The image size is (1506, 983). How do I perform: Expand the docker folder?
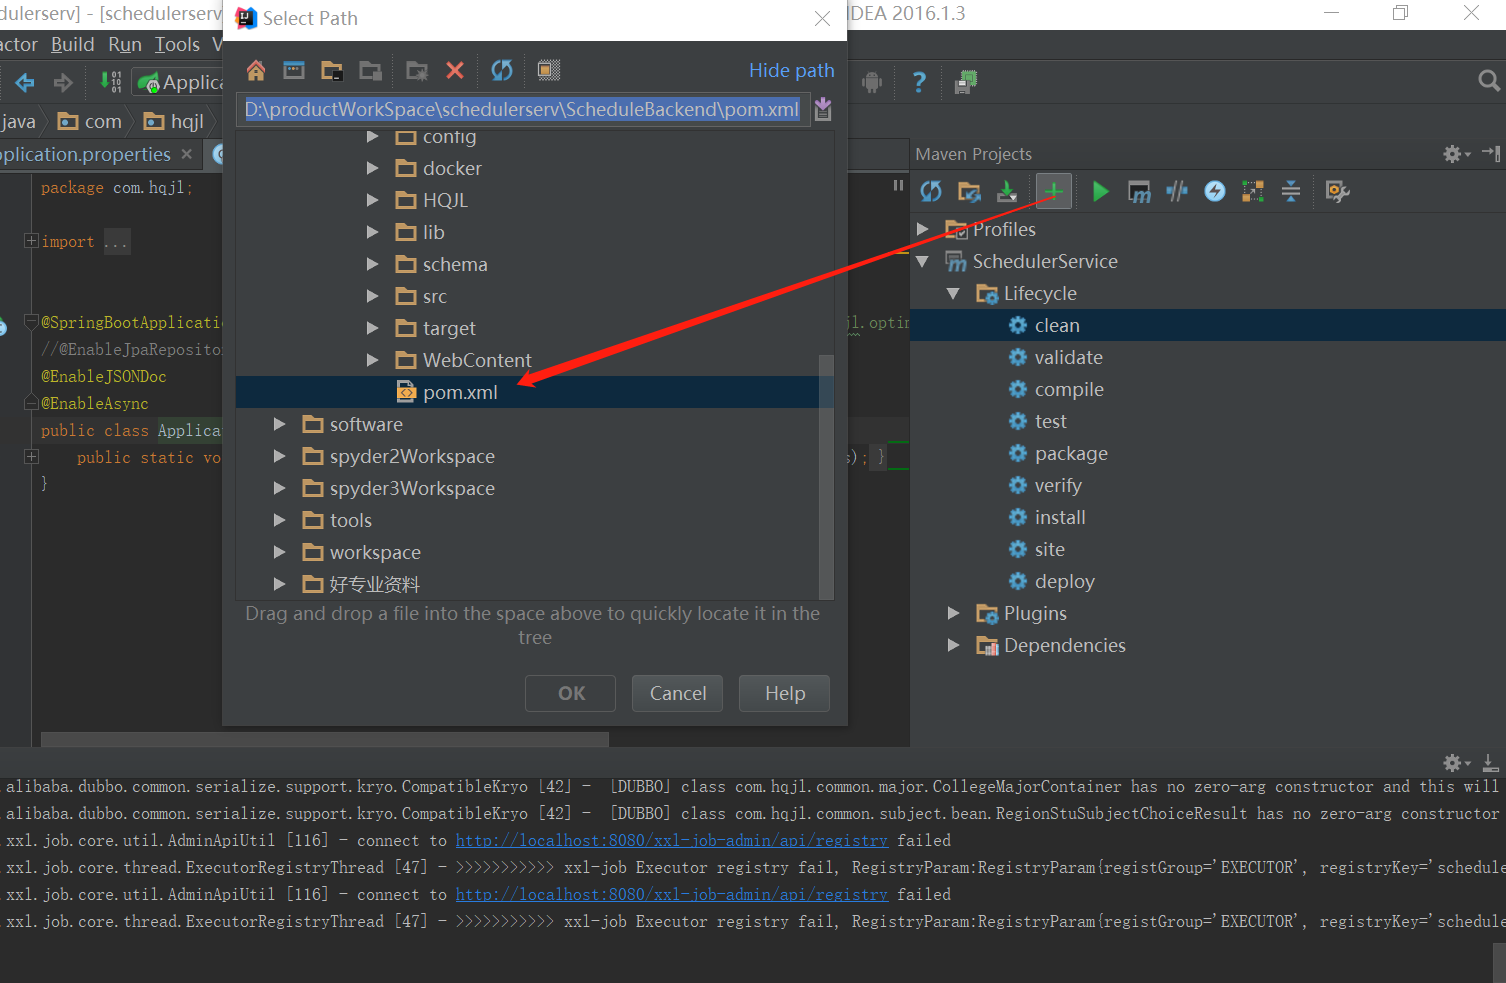coord(373,168)
